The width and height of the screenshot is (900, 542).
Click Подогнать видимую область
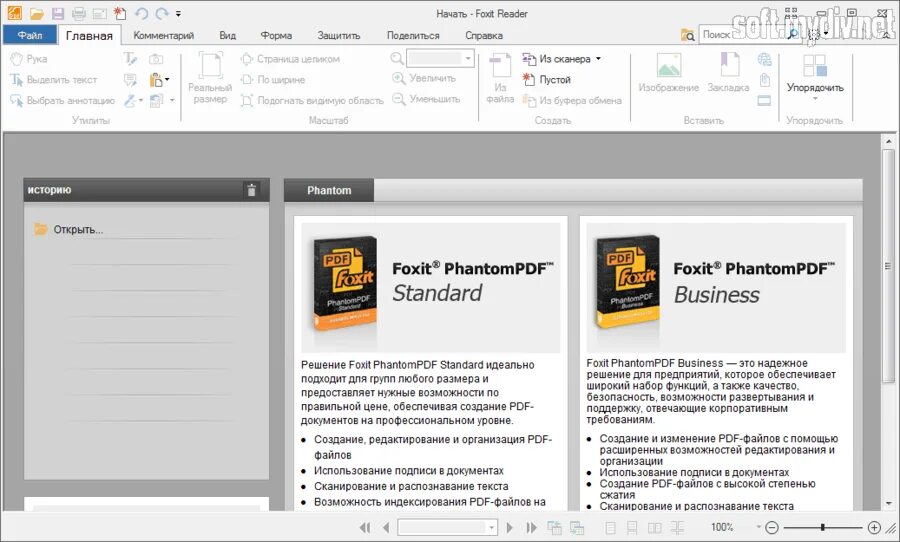tap(312, 100)
